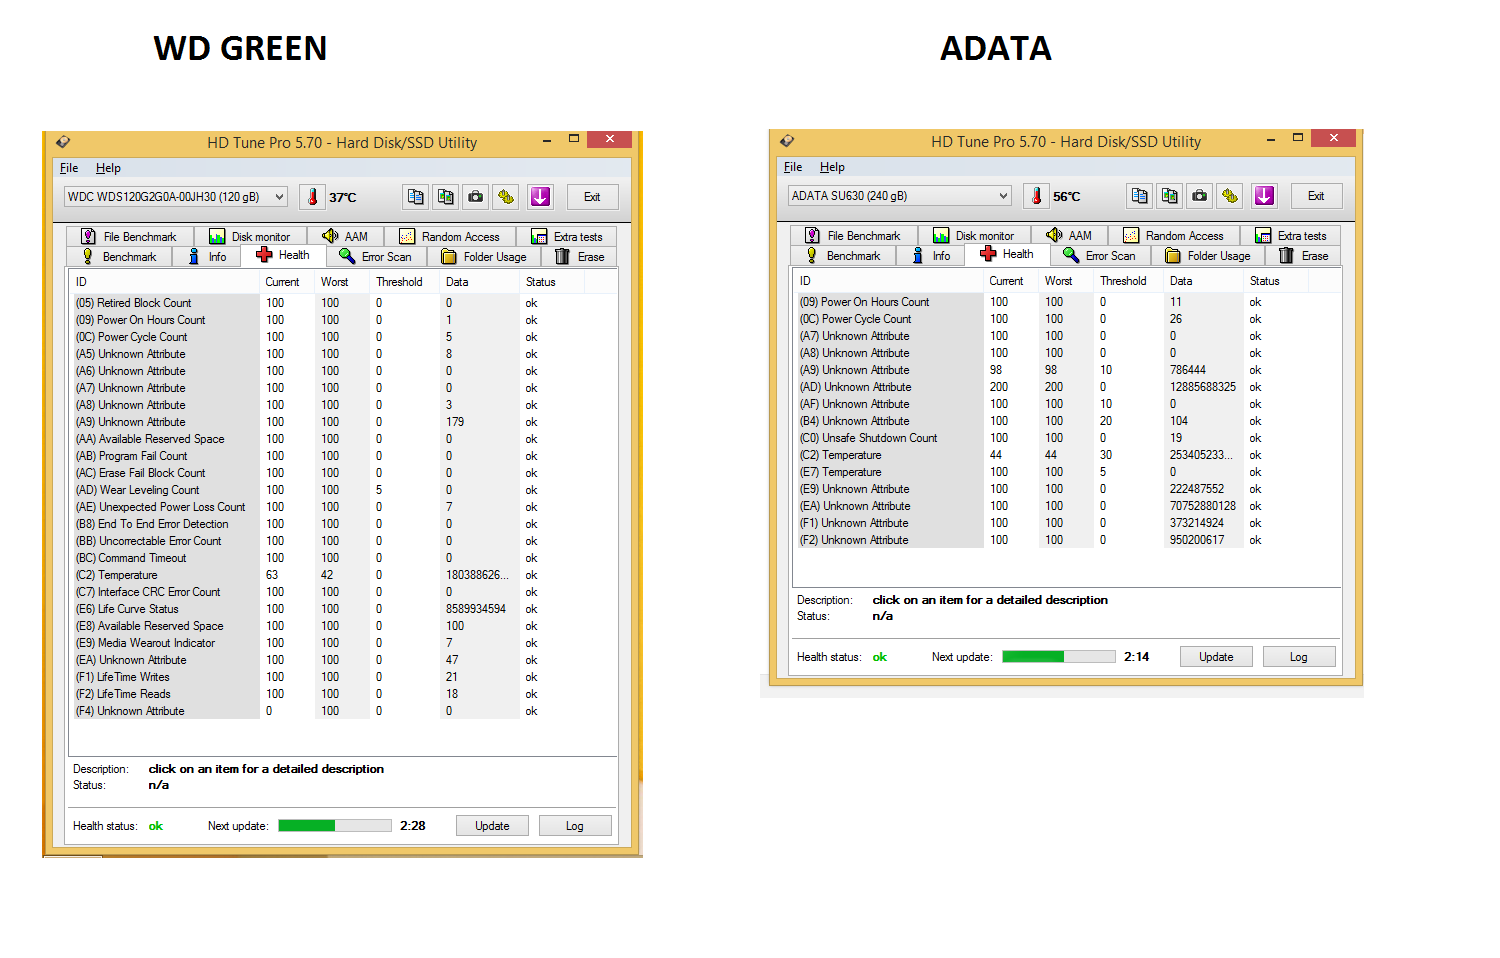Switch to Info tab in ADATA window
Screen dimensions: 1500x958
pyautogui.click(x=932, y=256)
